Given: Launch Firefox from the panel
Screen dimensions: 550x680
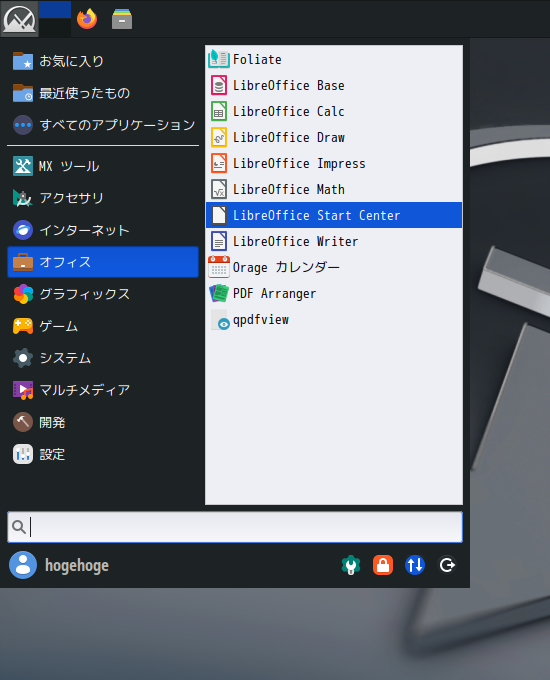Looking at the screenshot, I should 87,19.
